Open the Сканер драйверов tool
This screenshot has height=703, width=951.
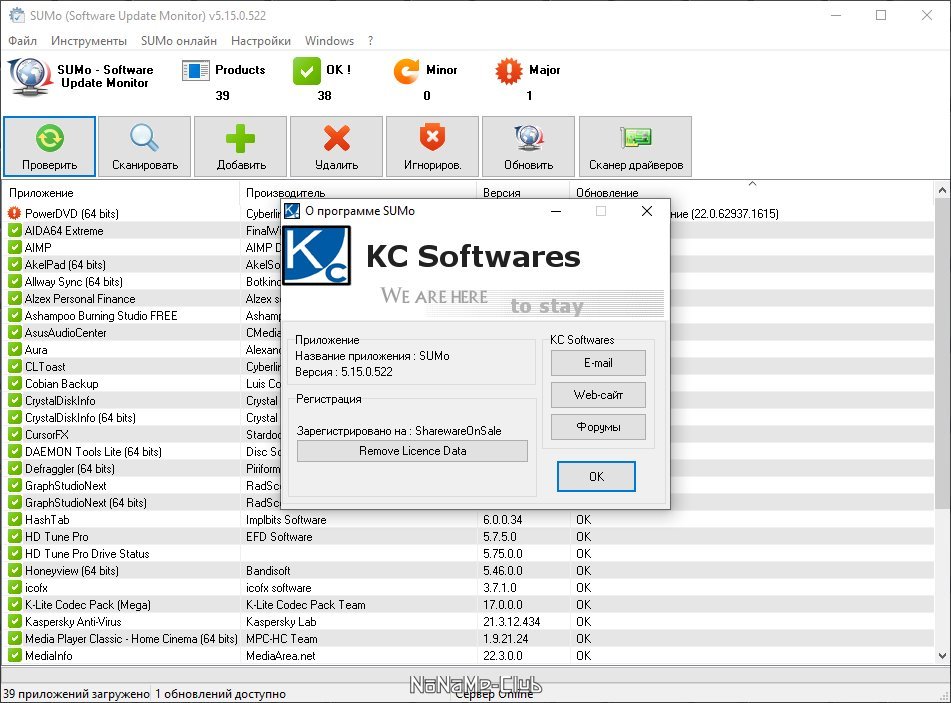(636, 146)
